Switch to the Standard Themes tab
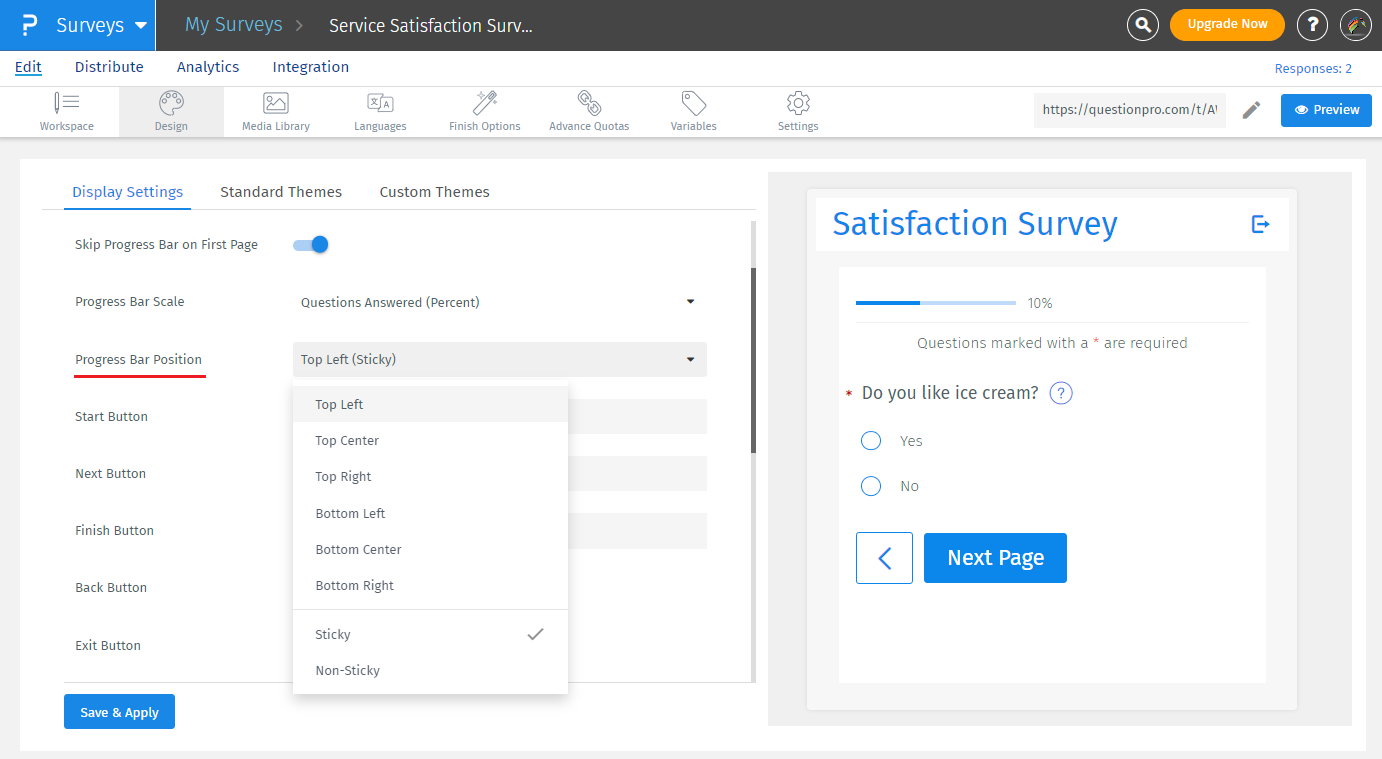 point(281,192)
